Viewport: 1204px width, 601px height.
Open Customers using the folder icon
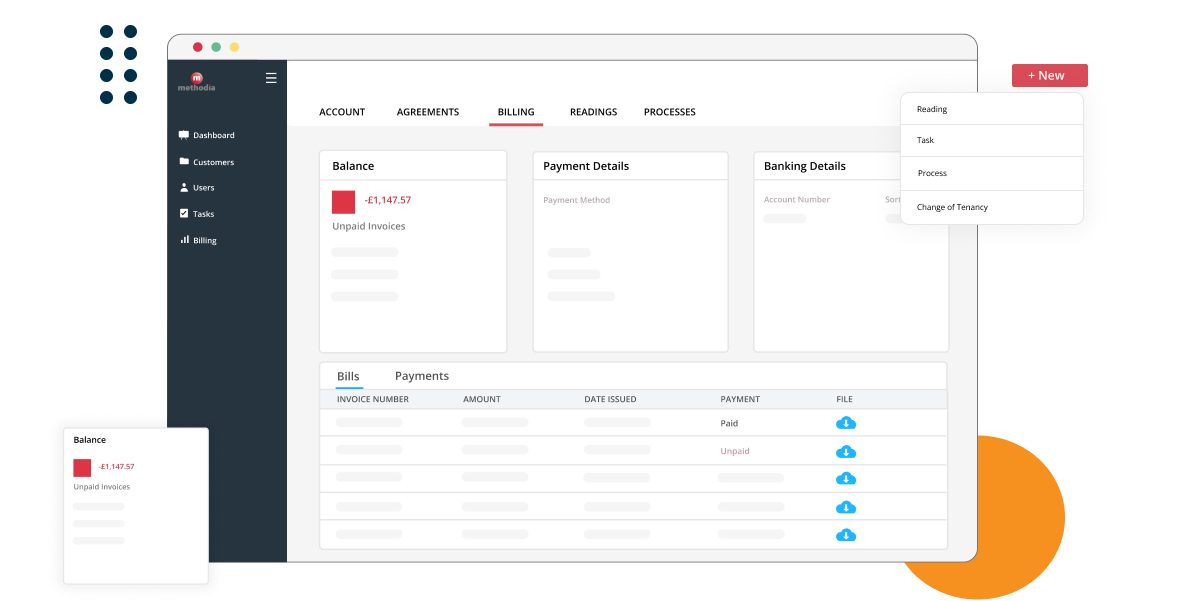point(184,161)
